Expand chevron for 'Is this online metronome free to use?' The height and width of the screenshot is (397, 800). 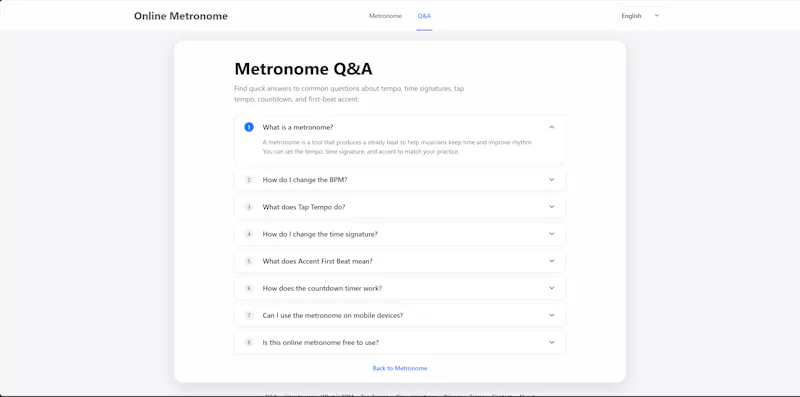(552, 342)
